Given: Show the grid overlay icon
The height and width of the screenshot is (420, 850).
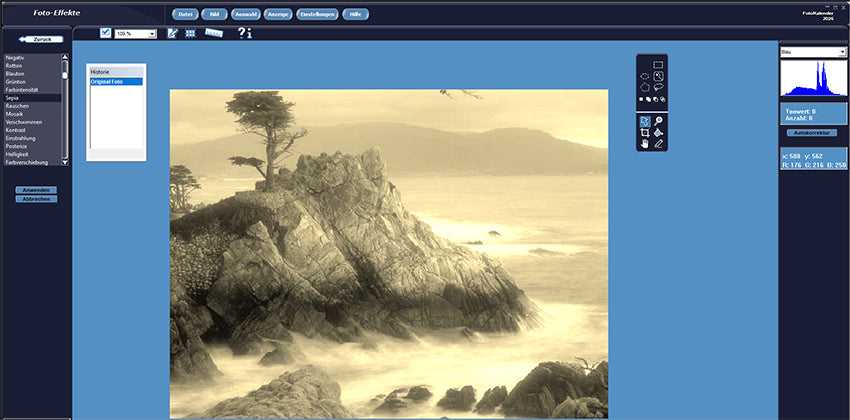Looking at the screenshot, I should (190, 33).
